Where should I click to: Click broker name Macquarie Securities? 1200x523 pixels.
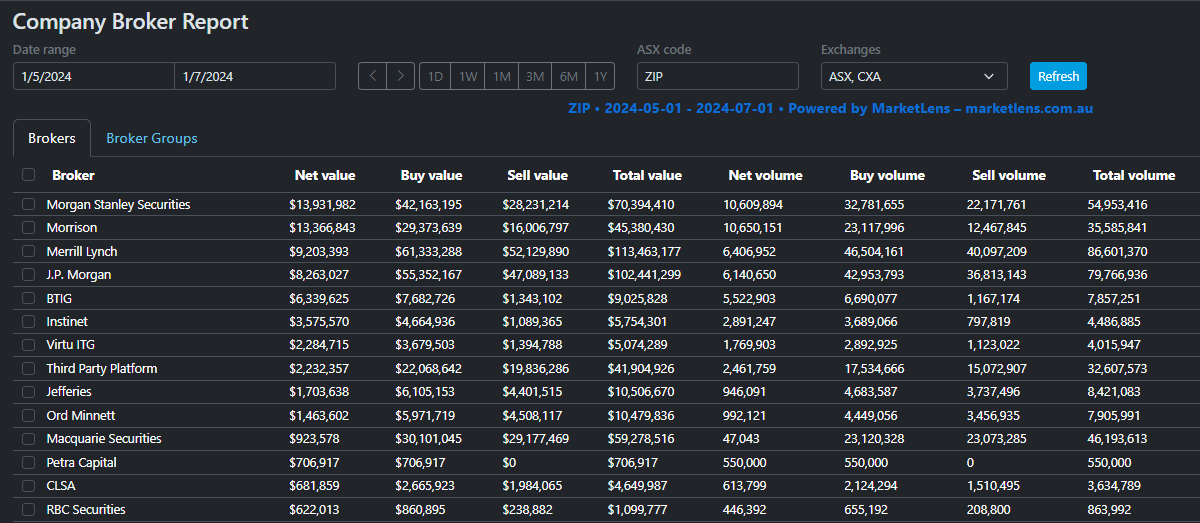tap(104, 439)
